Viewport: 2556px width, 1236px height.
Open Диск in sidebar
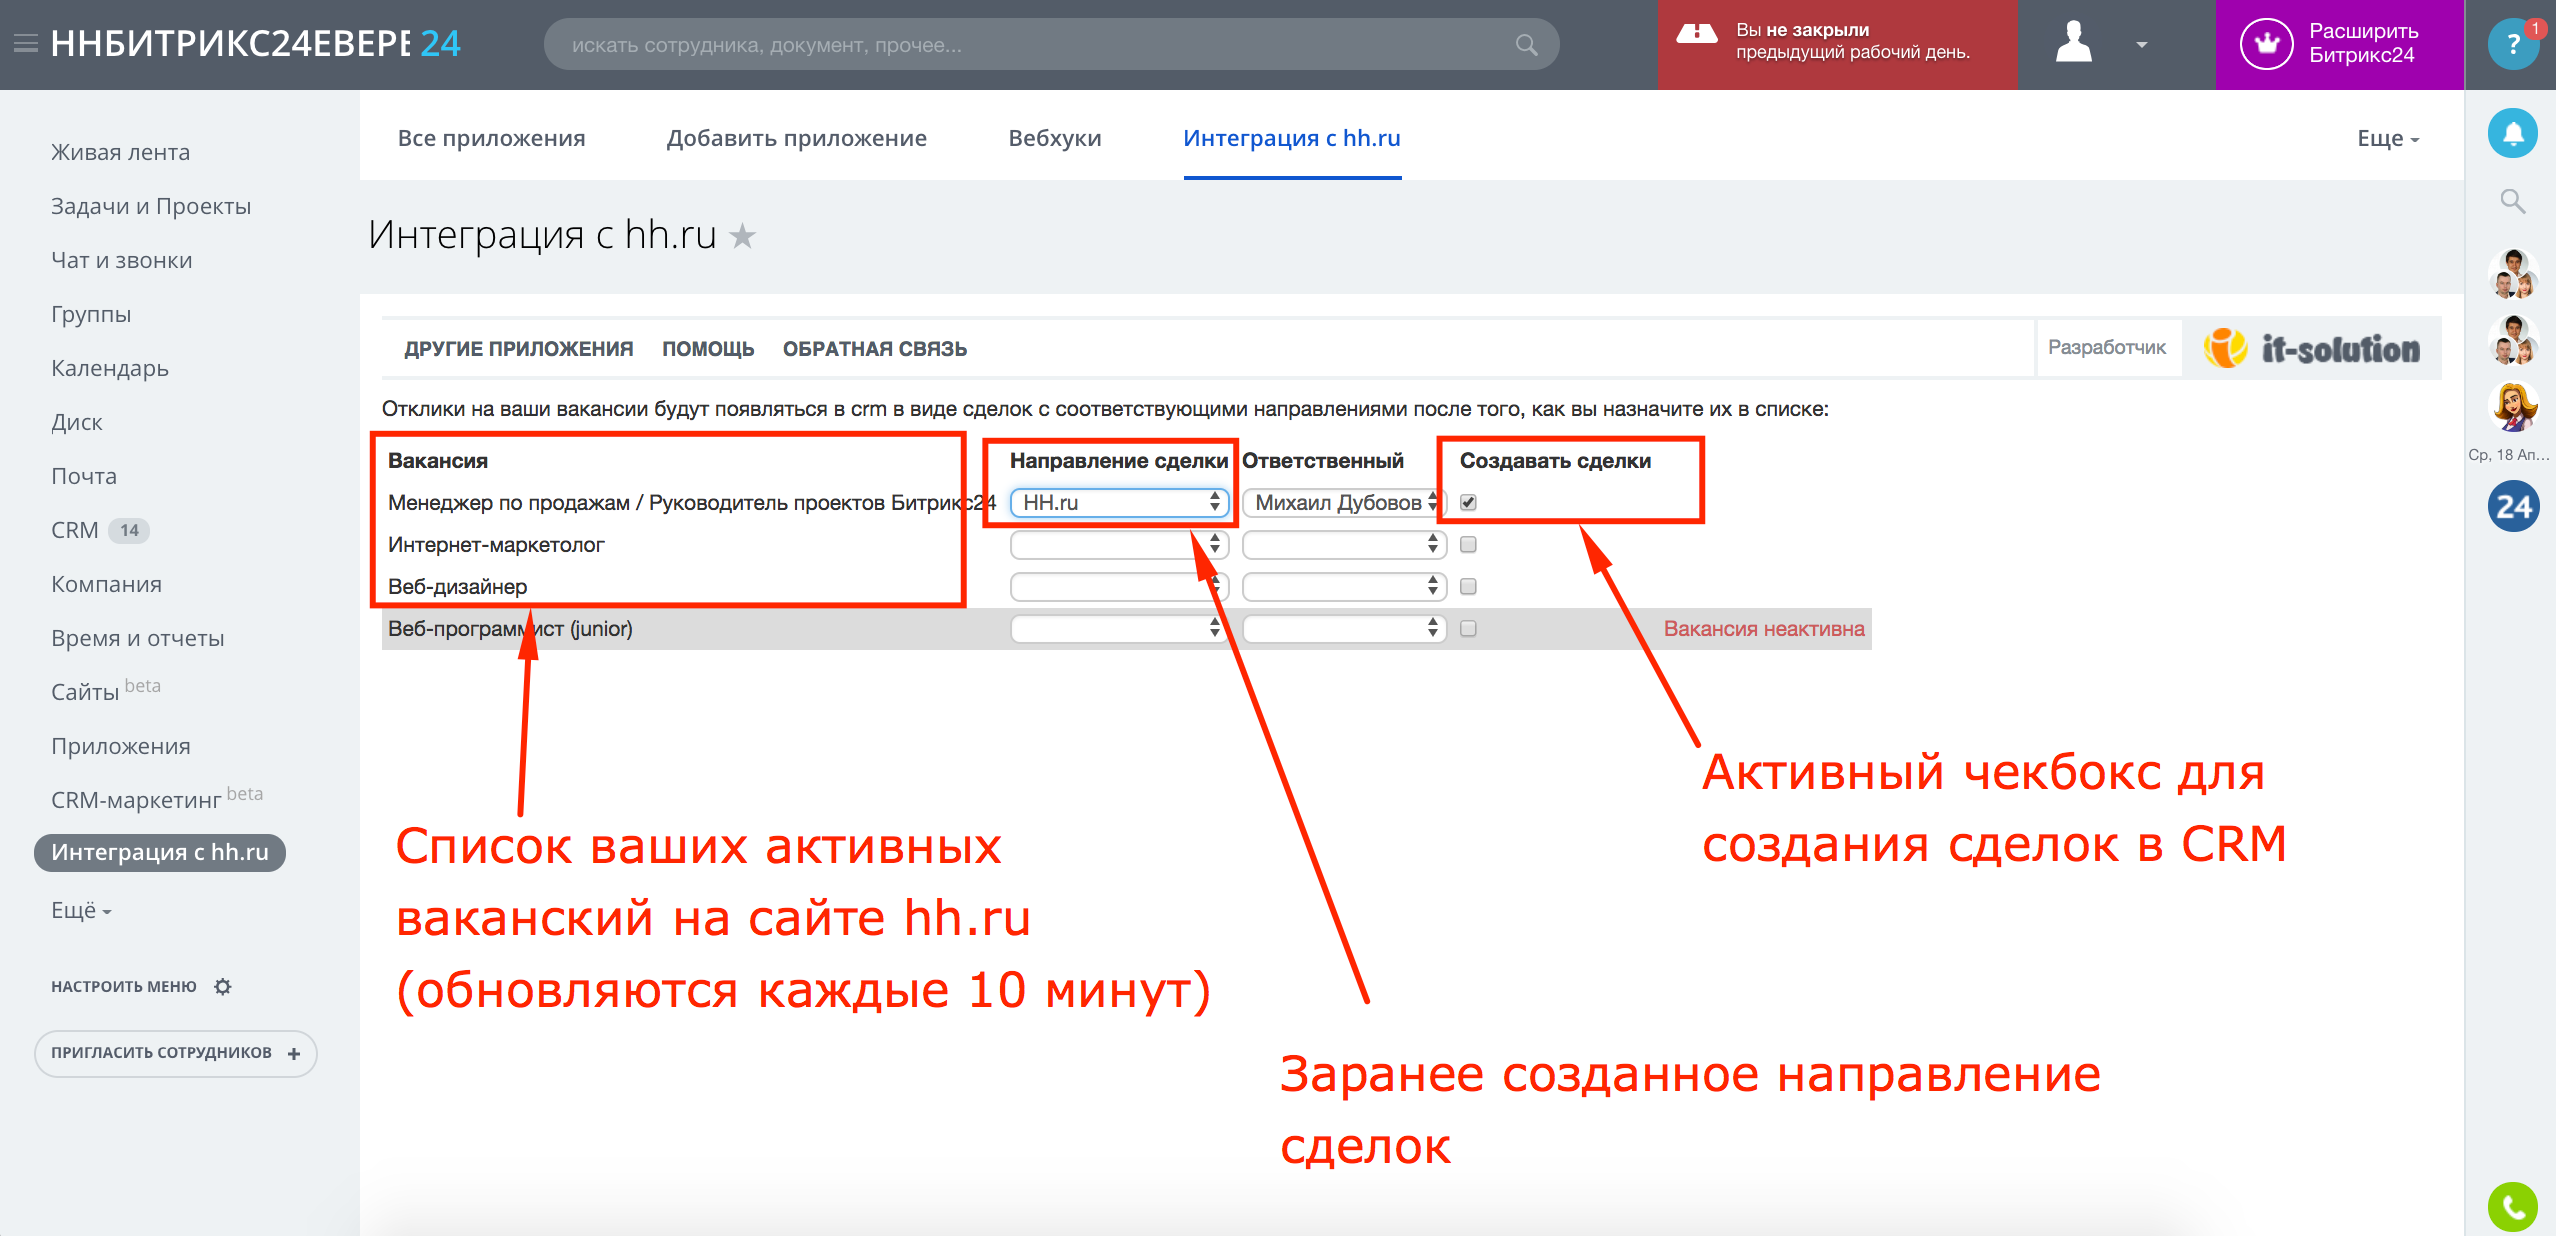tap(77, 422)
